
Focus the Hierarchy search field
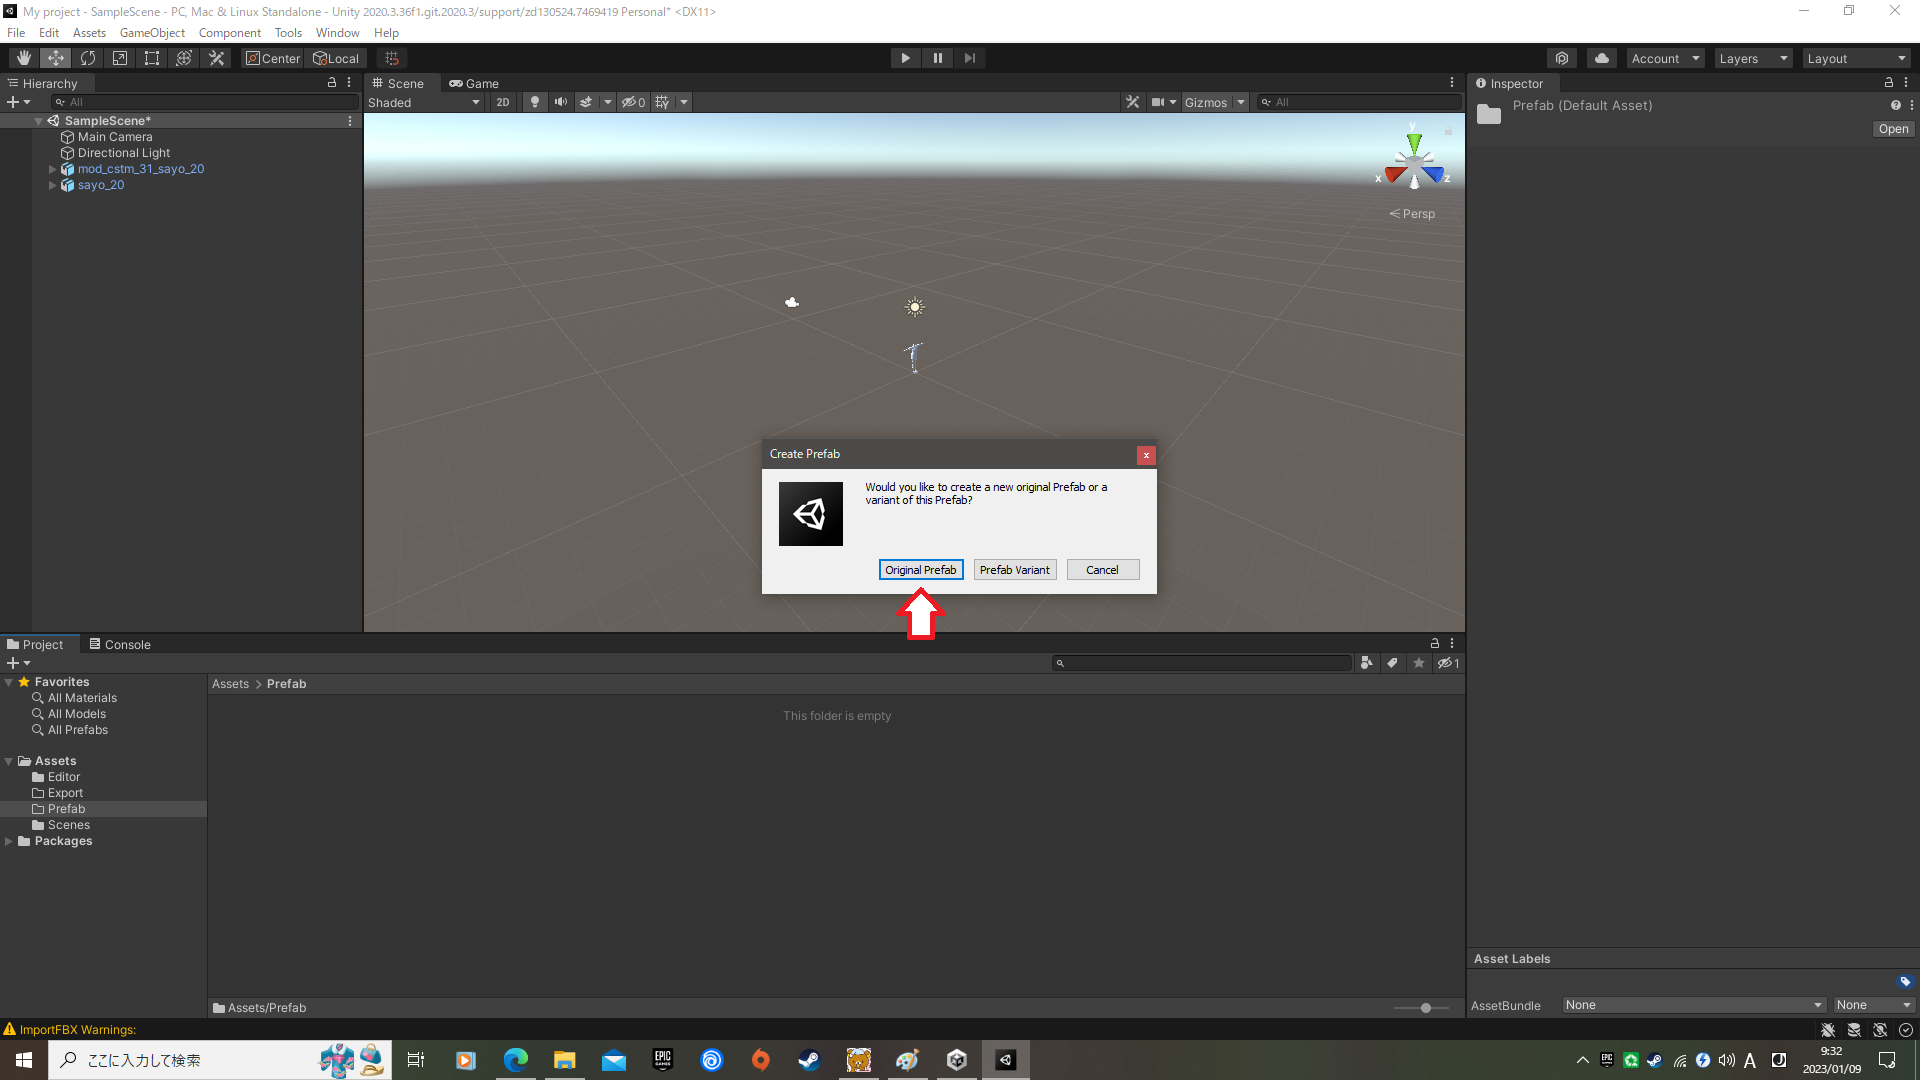point(205,102)
